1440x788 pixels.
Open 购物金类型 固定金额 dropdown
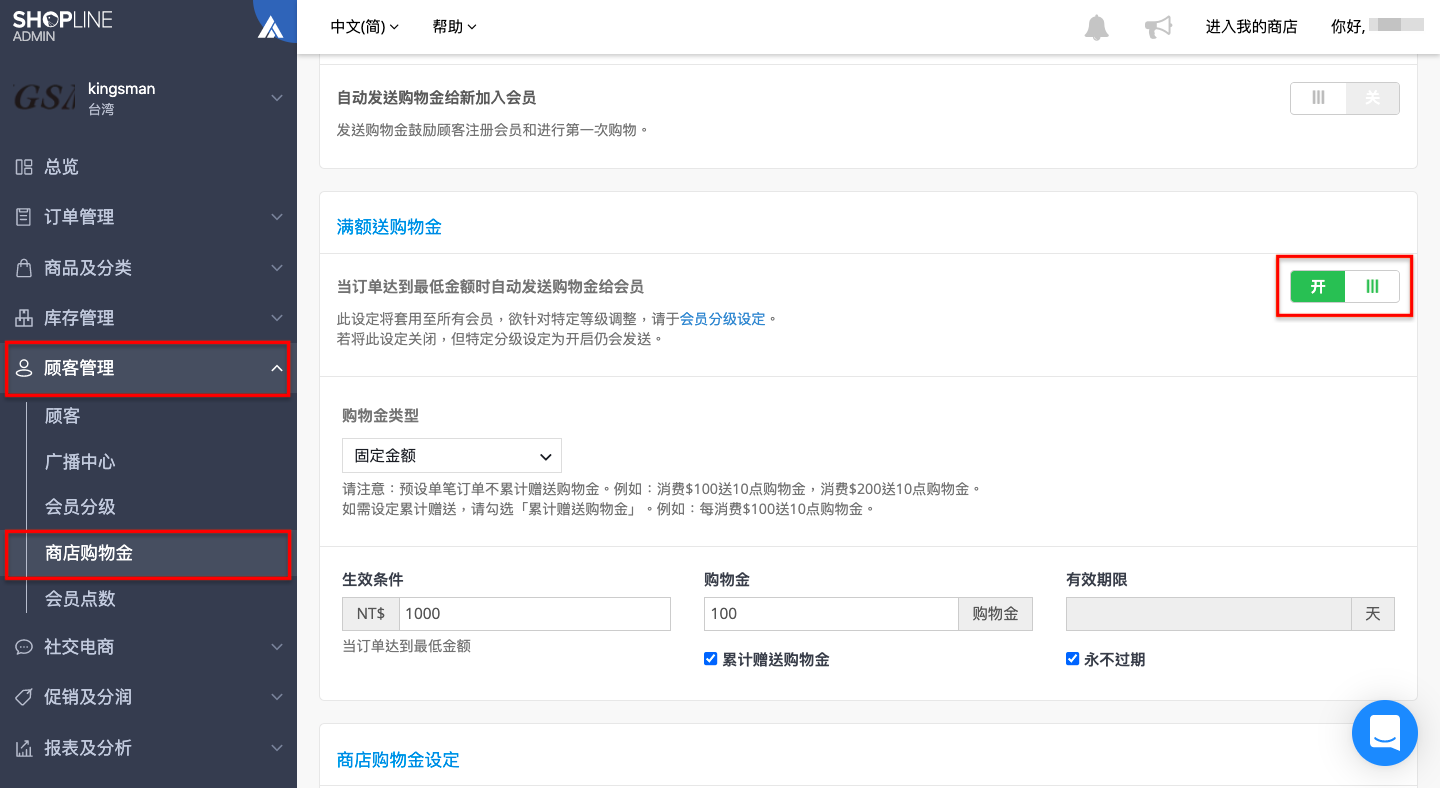452,455
